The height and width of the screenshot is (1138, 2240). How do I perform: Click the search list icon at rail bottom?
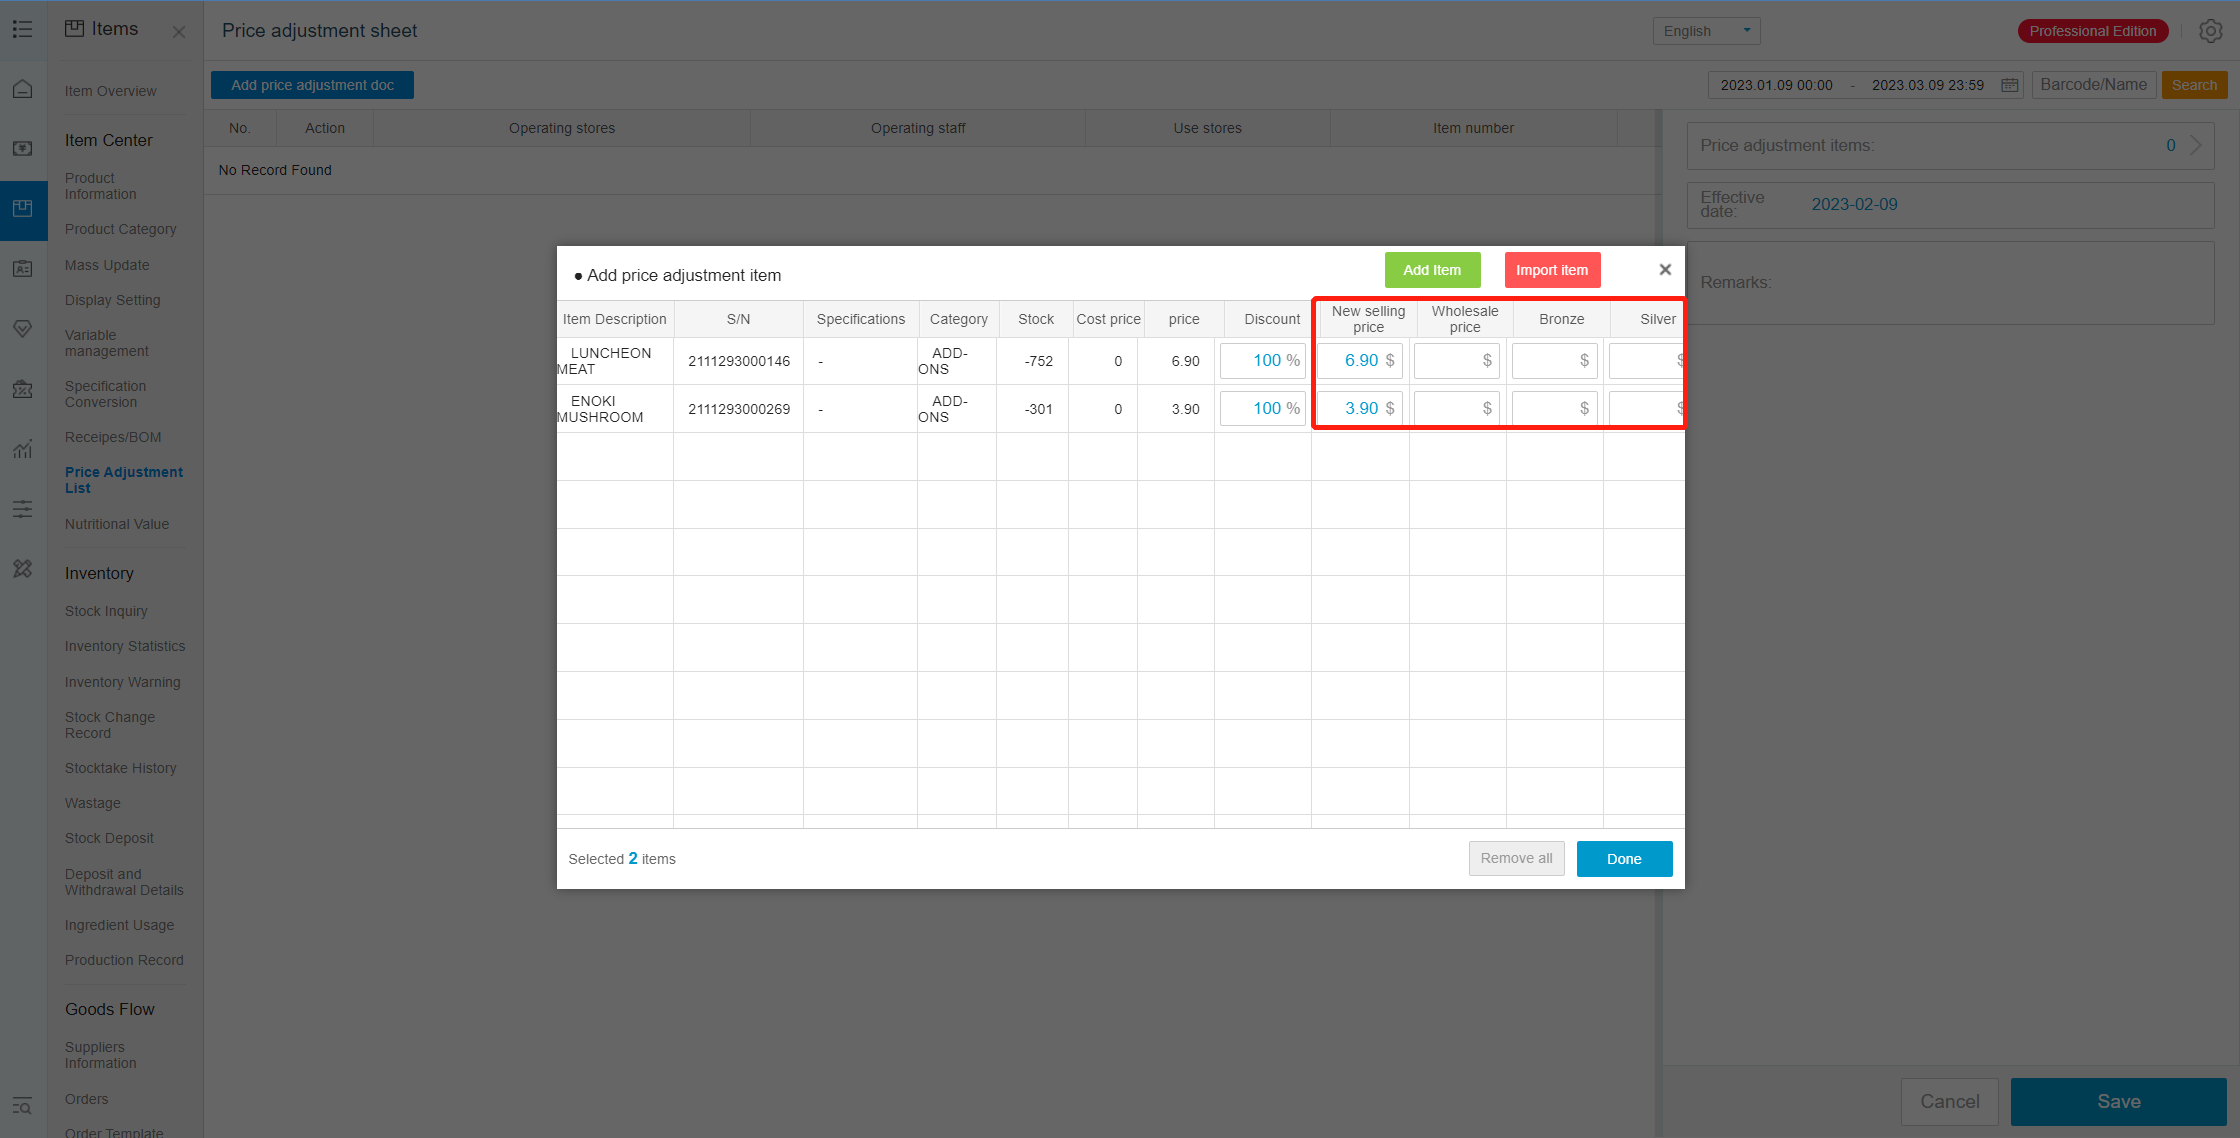[x=23, y=1105]
